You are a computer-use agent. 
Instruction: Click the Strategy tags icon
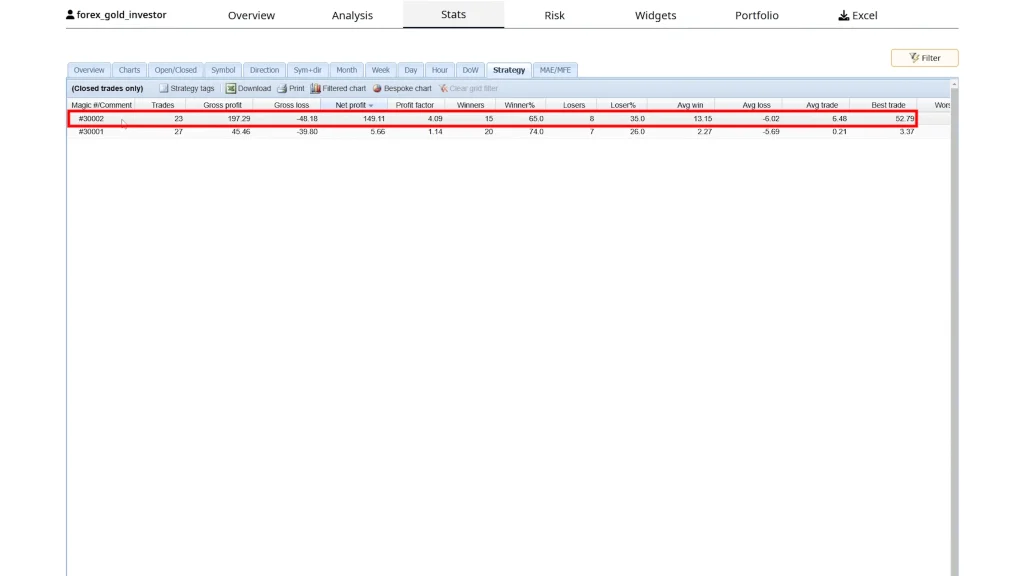(x=164, y=88)
